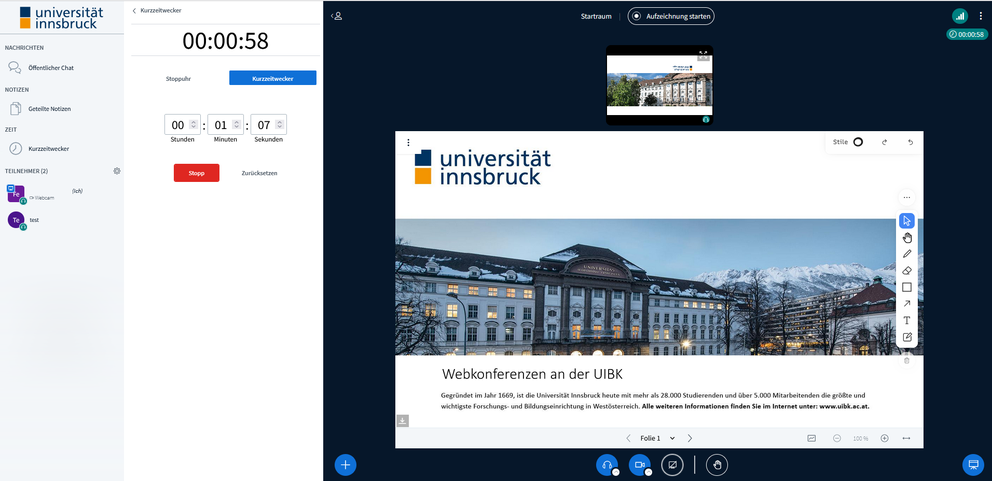
Task: Select the arrow tool
Action: point(907,304)
